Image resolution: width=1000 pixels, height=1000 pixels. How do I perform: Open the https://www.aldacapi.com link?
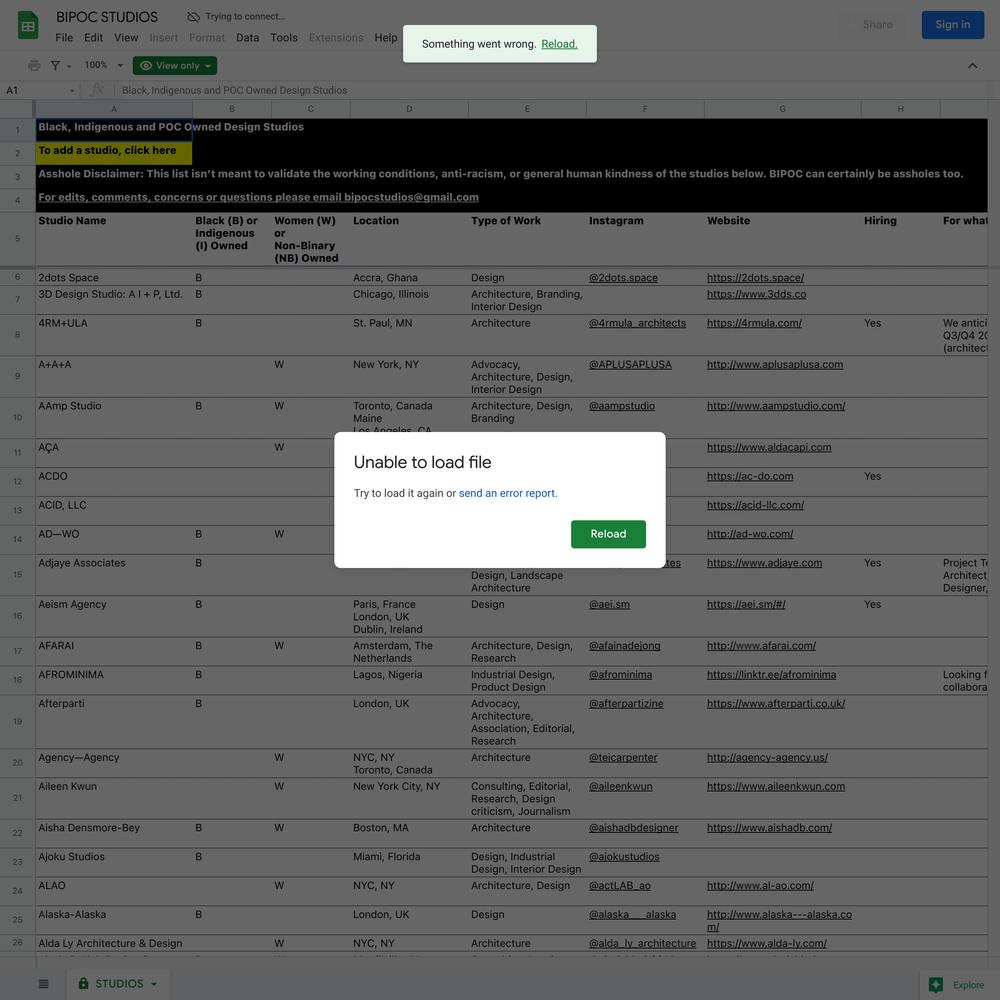click(x=769, y=448)
